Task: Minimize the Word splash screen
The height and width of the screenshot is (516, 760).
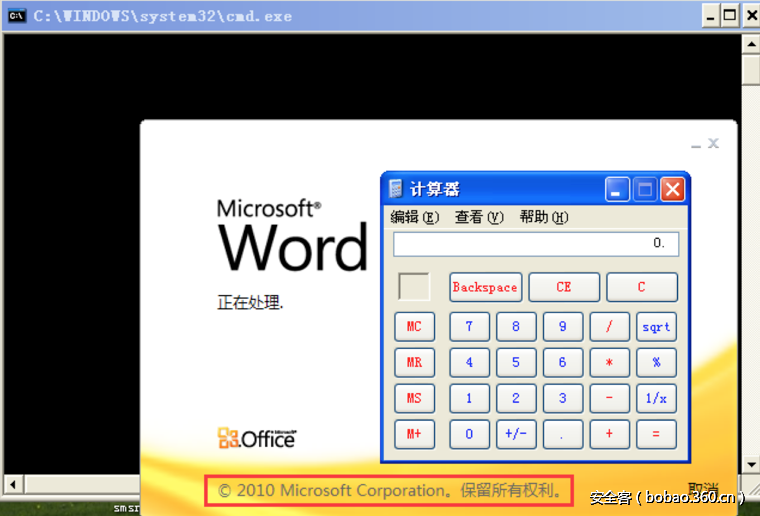Action: (696, 144)
